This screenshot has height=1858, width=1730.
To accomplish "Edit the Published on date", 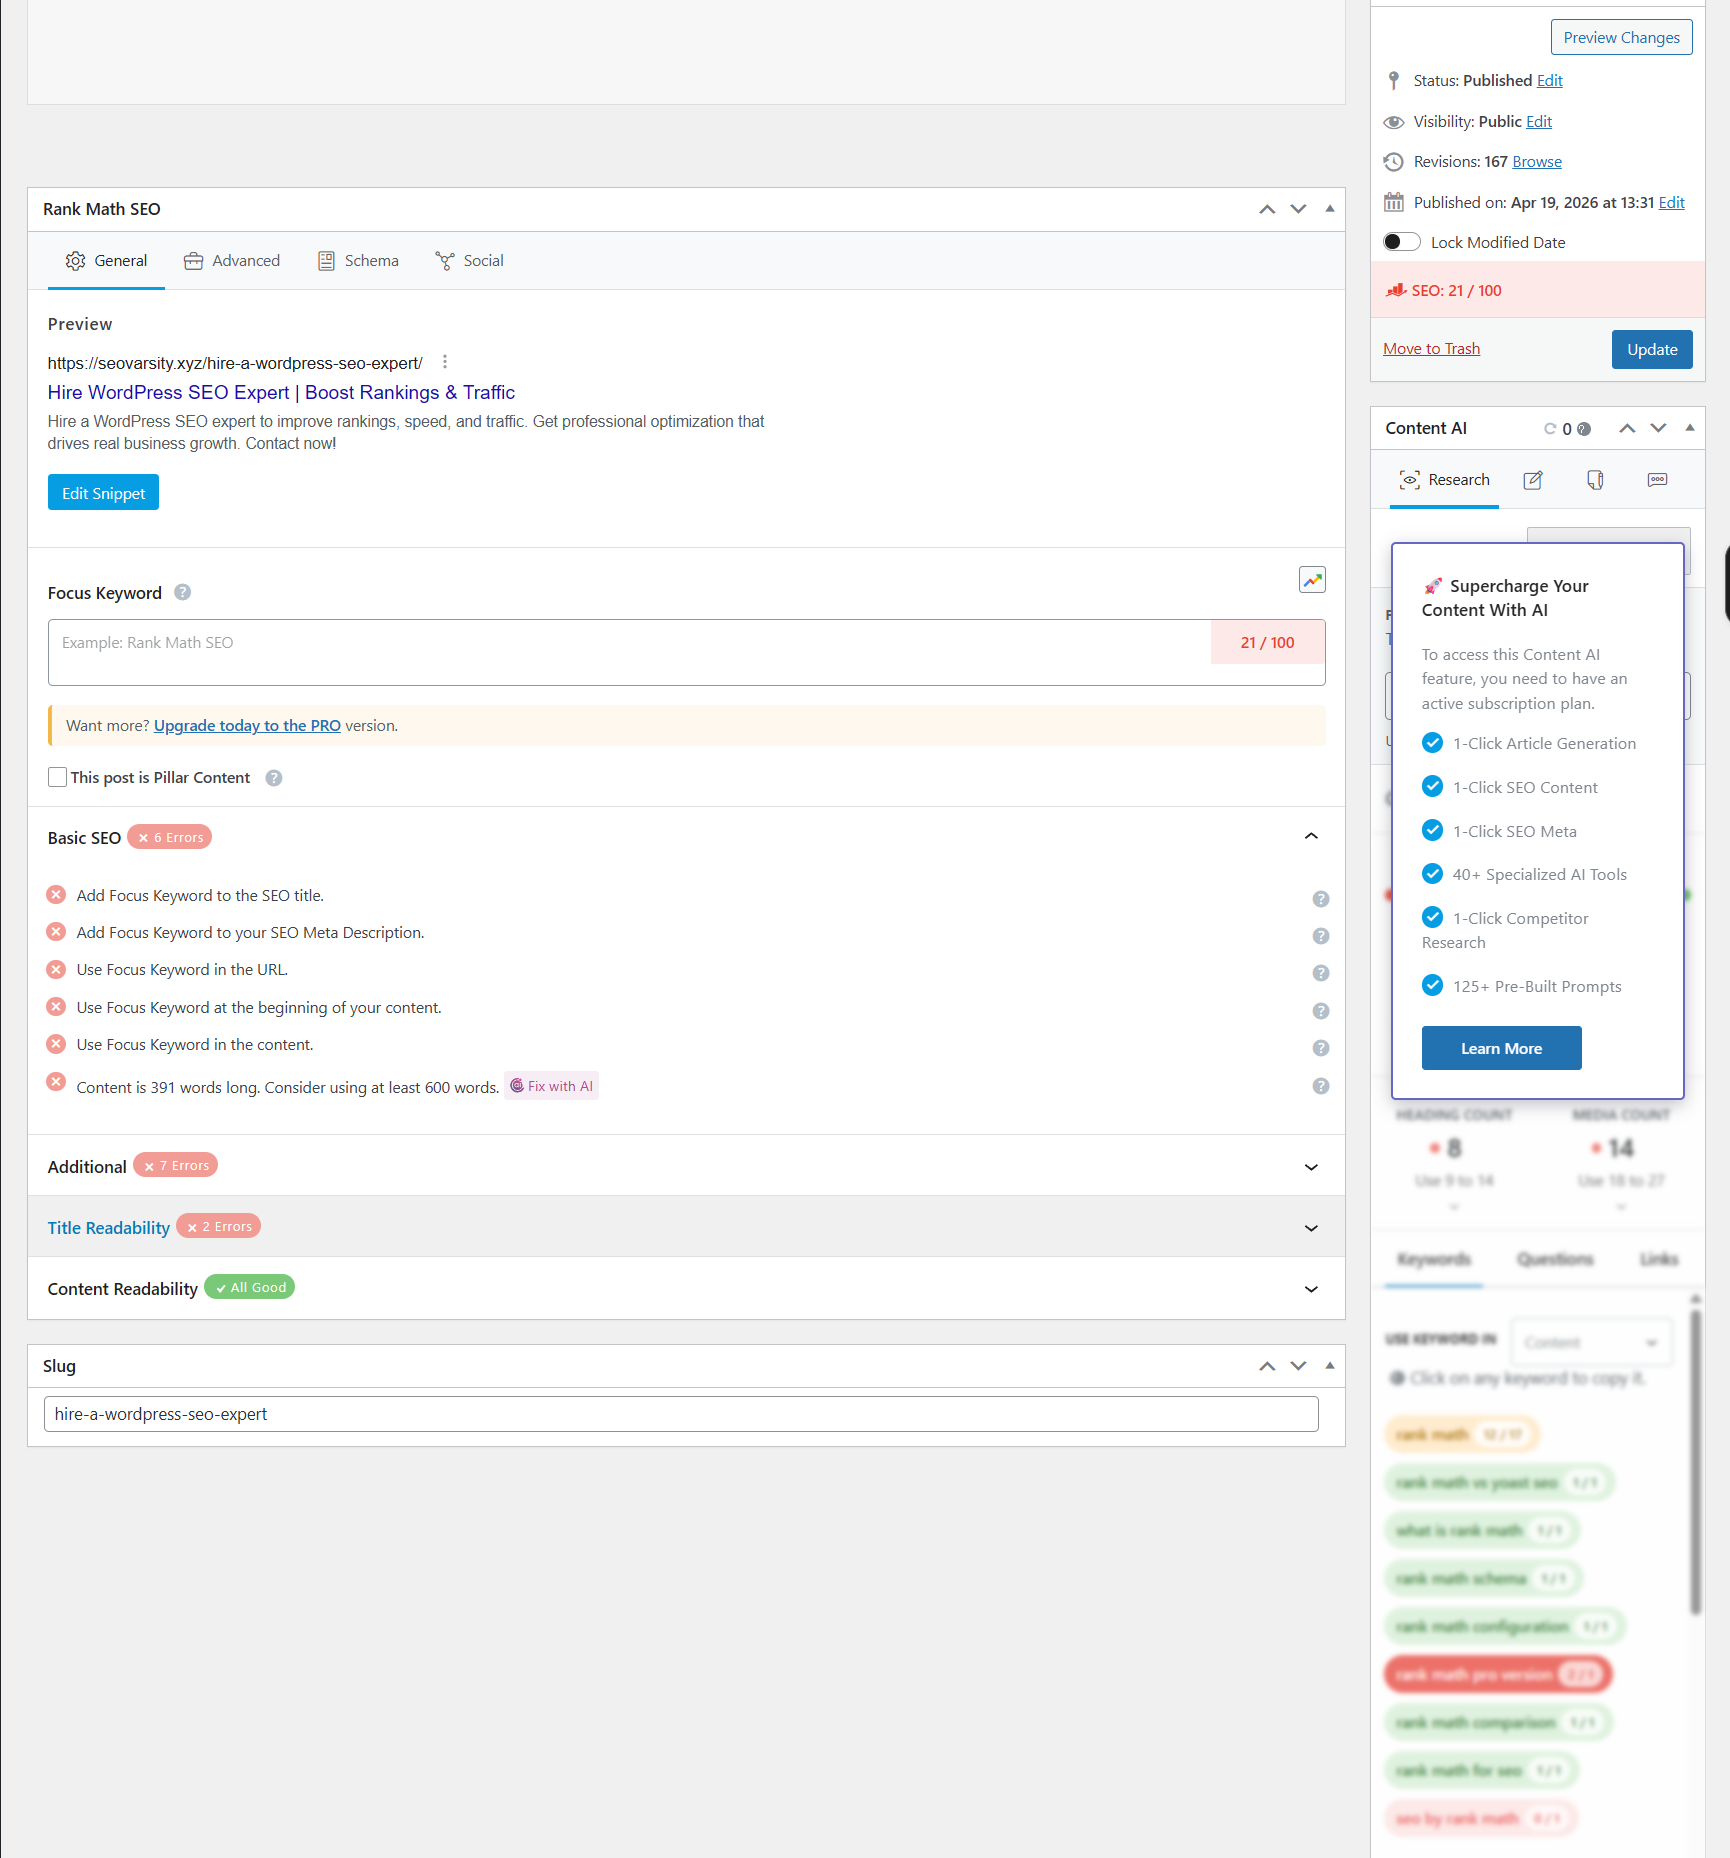I will tap(1671, 203).
